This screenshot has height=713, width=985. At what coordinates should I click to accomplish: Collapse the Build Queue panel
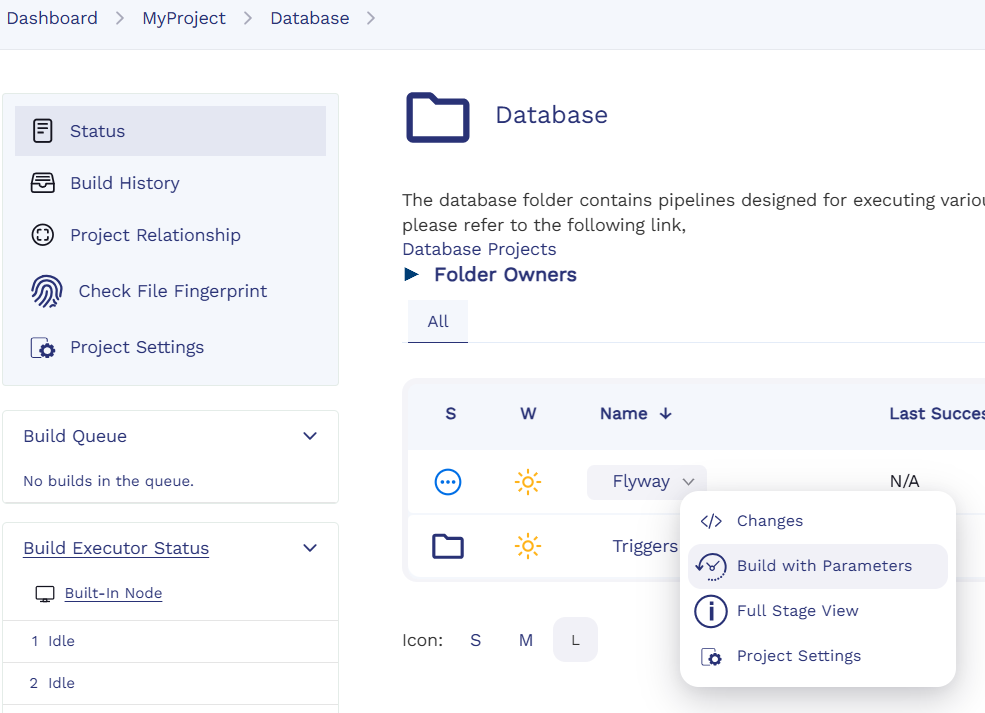[x=310, y=436]
